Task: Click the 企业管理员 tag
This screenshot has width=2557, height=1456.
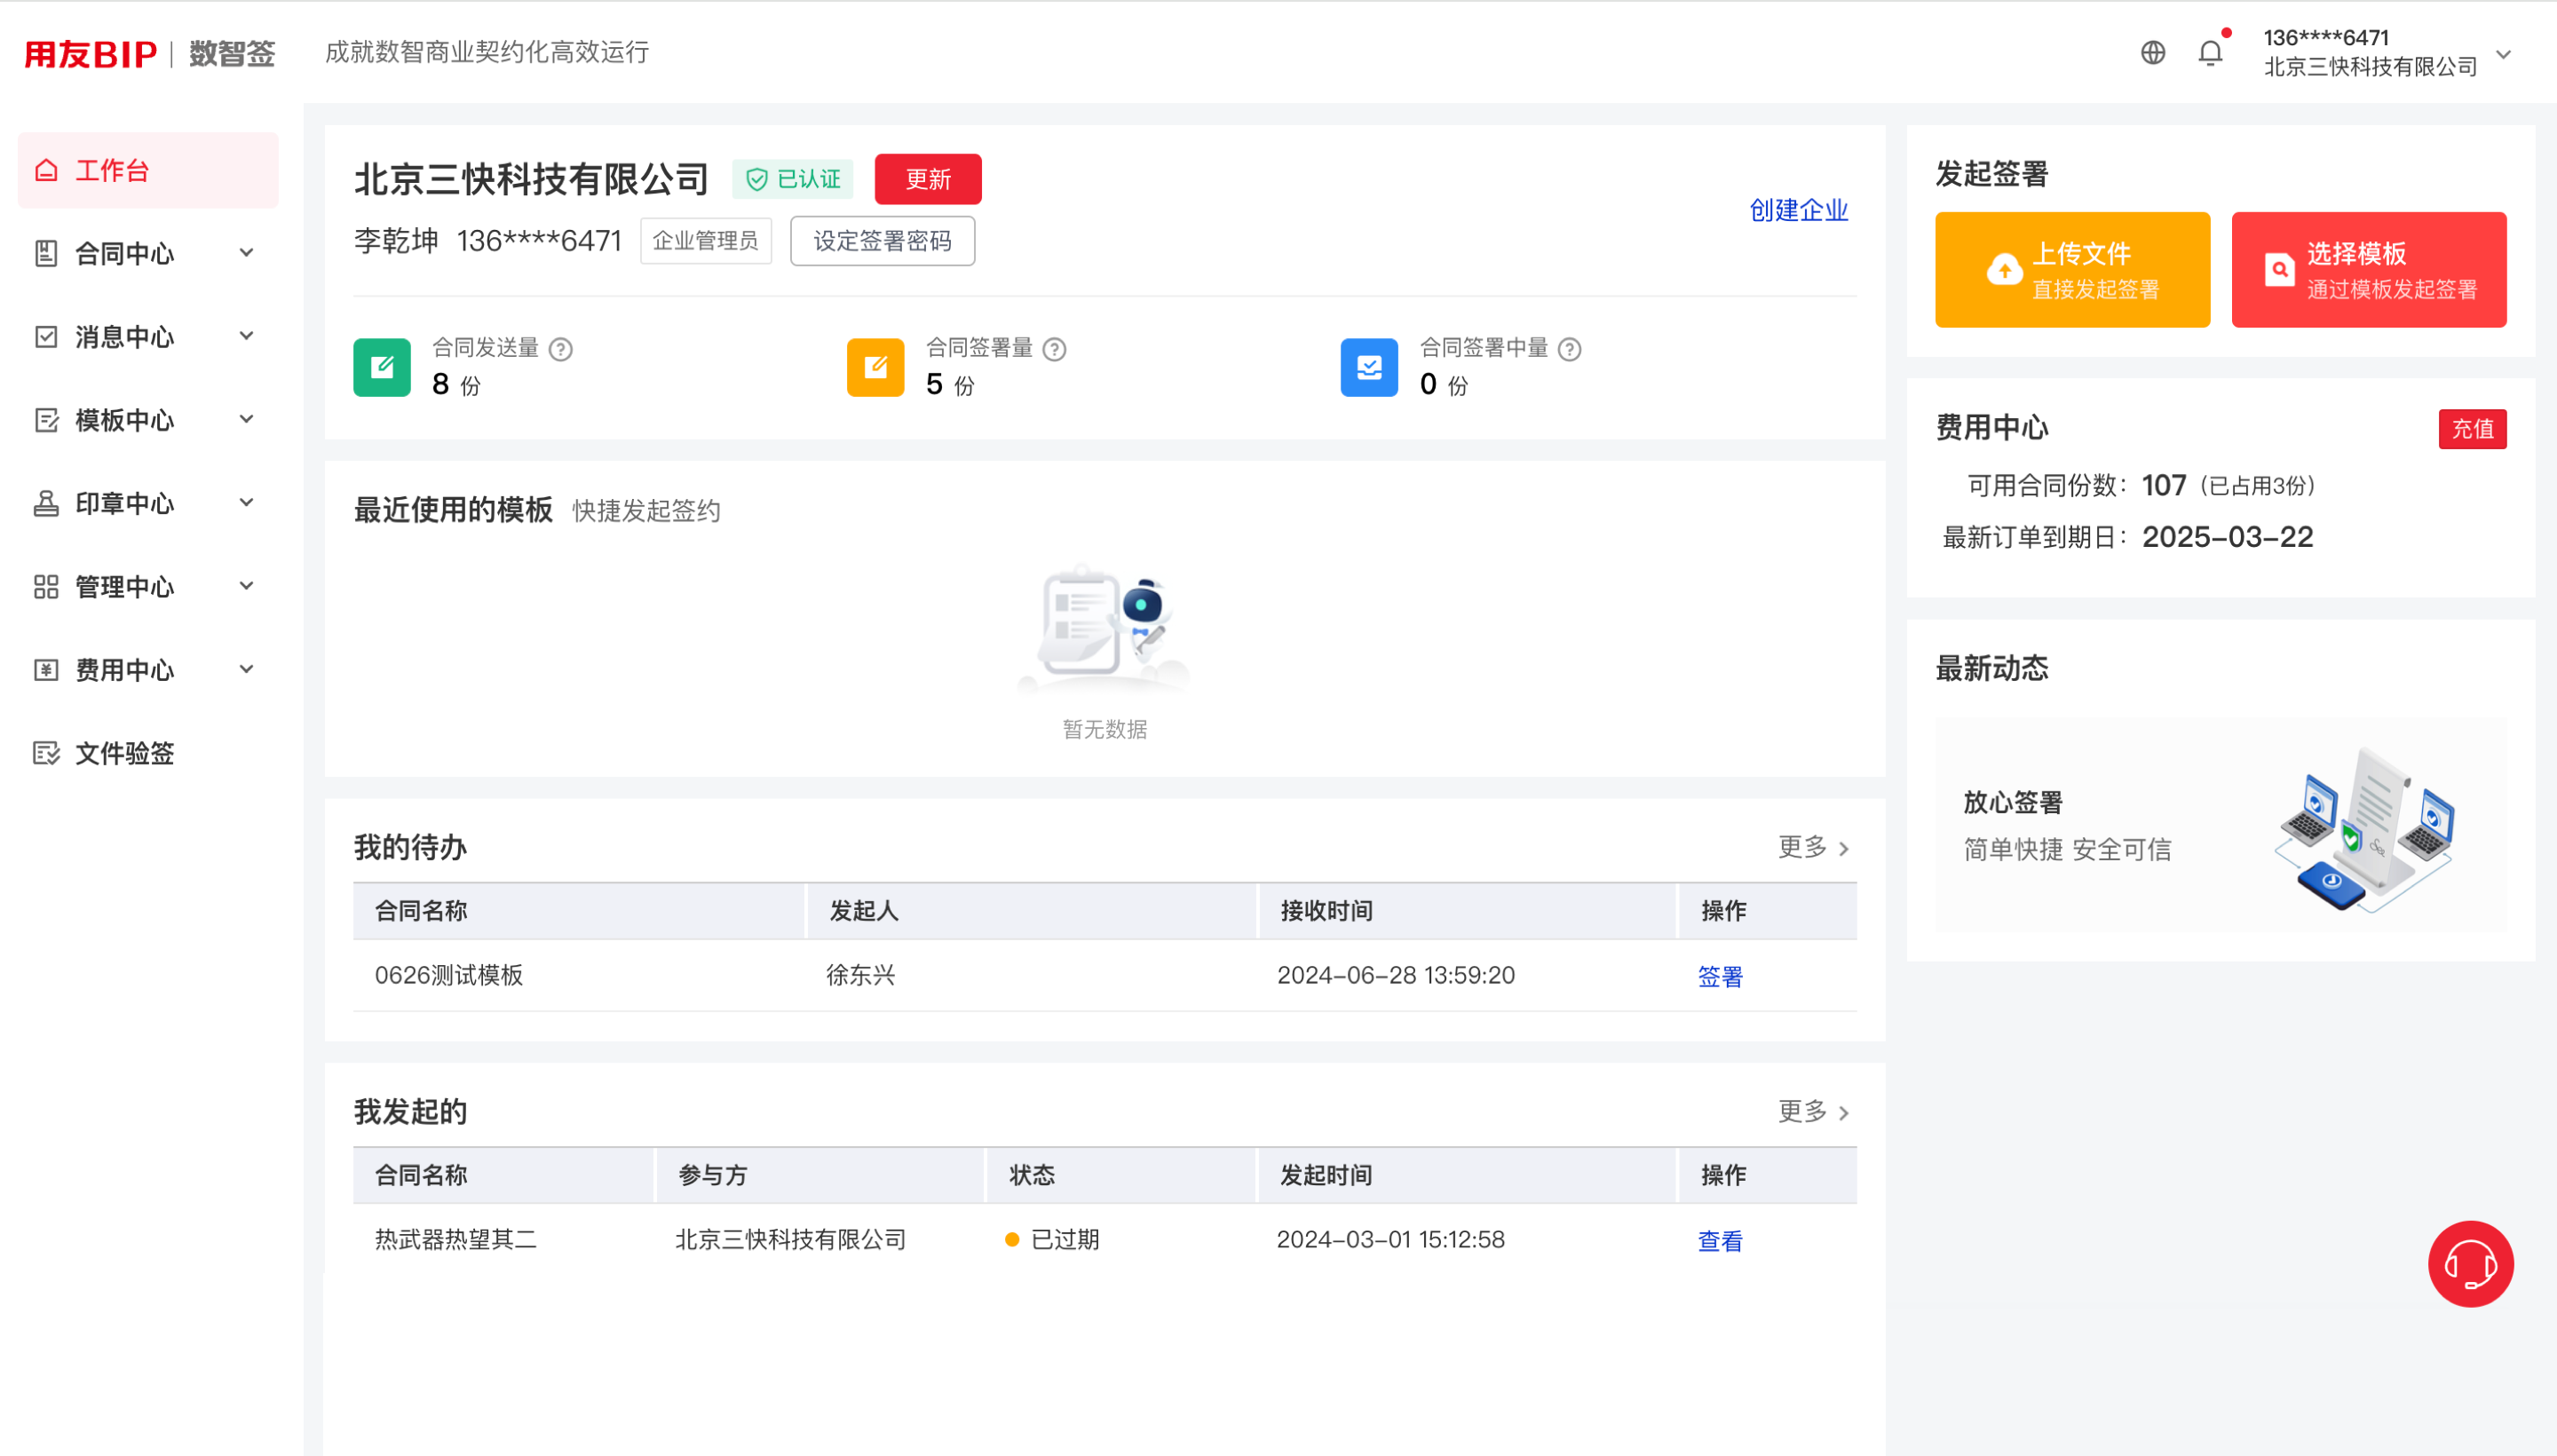Action: click(705, 241)
